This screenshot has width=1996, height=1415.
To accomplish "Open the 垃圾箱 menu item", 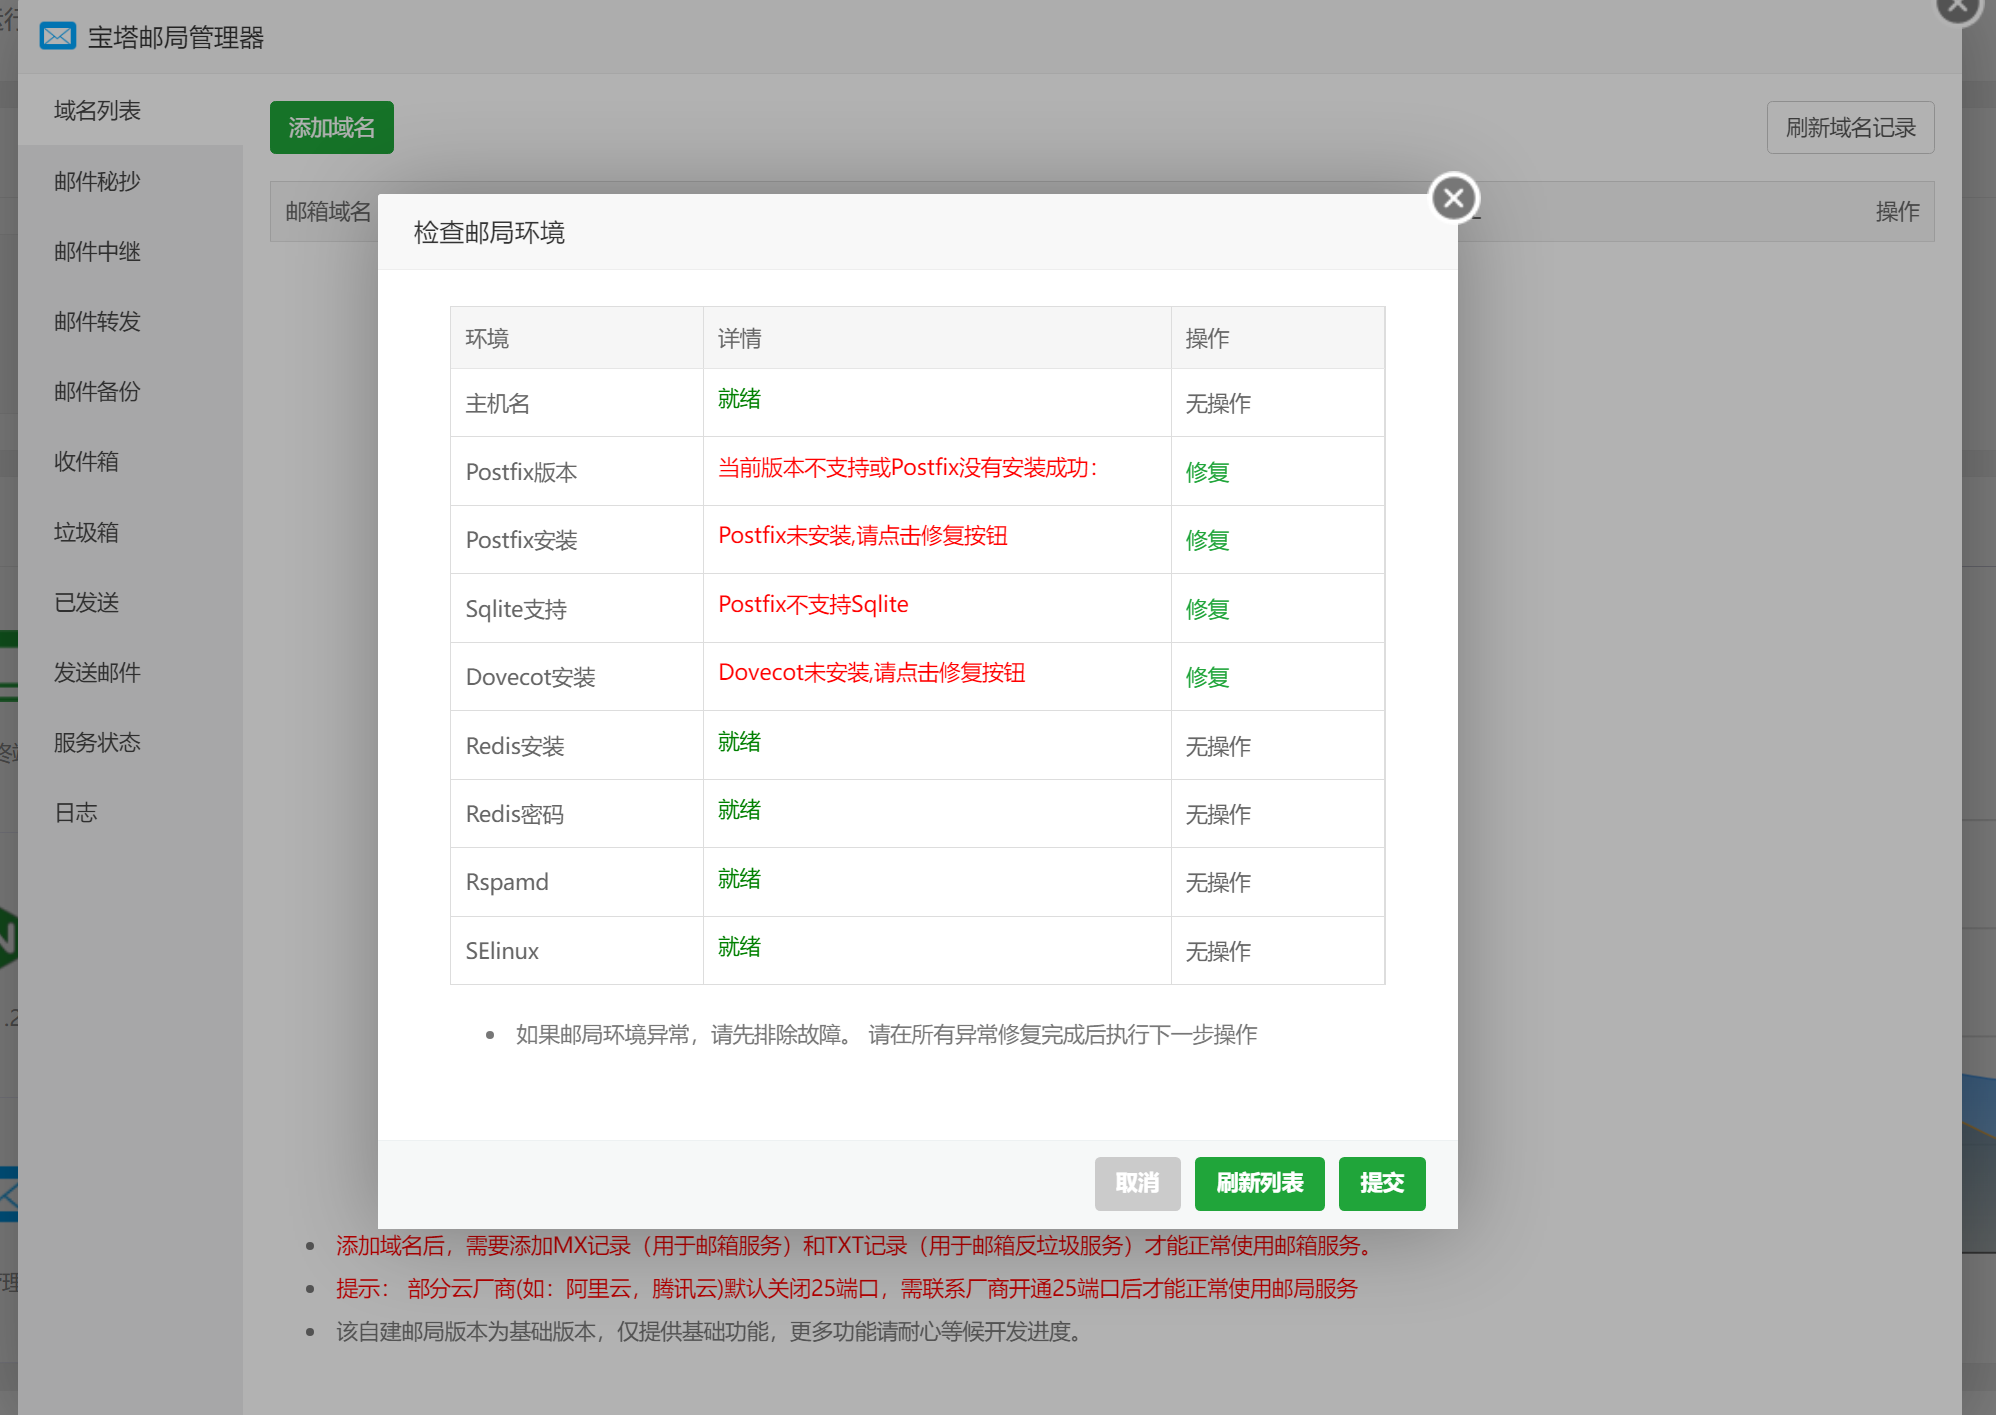I will 86,532.
